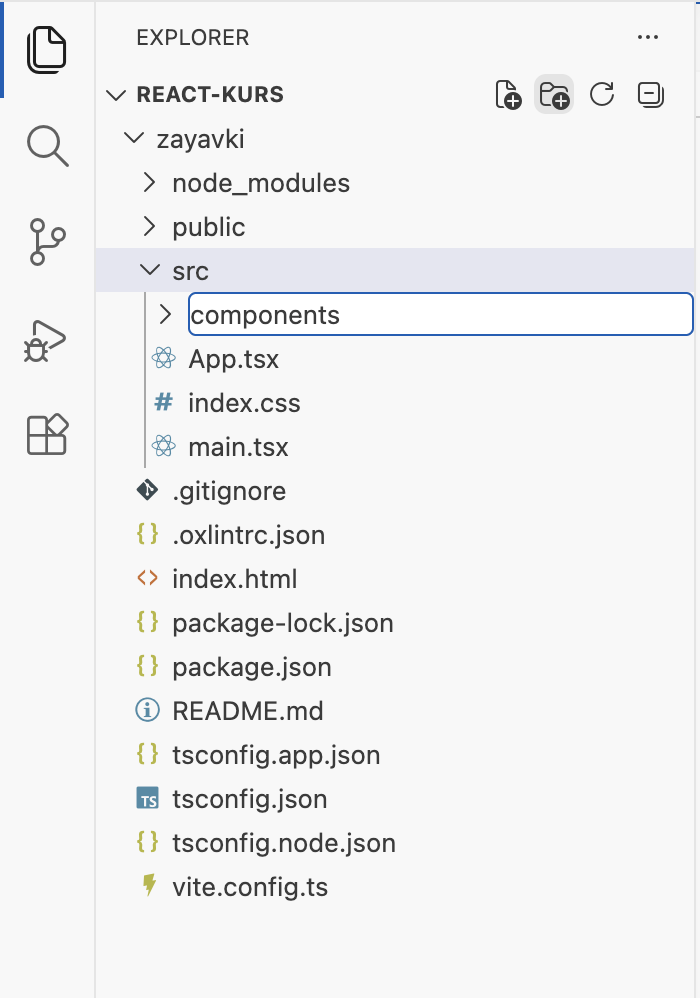The height and width of the screenshot is (998, 700).
Task: Select the zayavki folder name
Action: (x=200, y=139)
